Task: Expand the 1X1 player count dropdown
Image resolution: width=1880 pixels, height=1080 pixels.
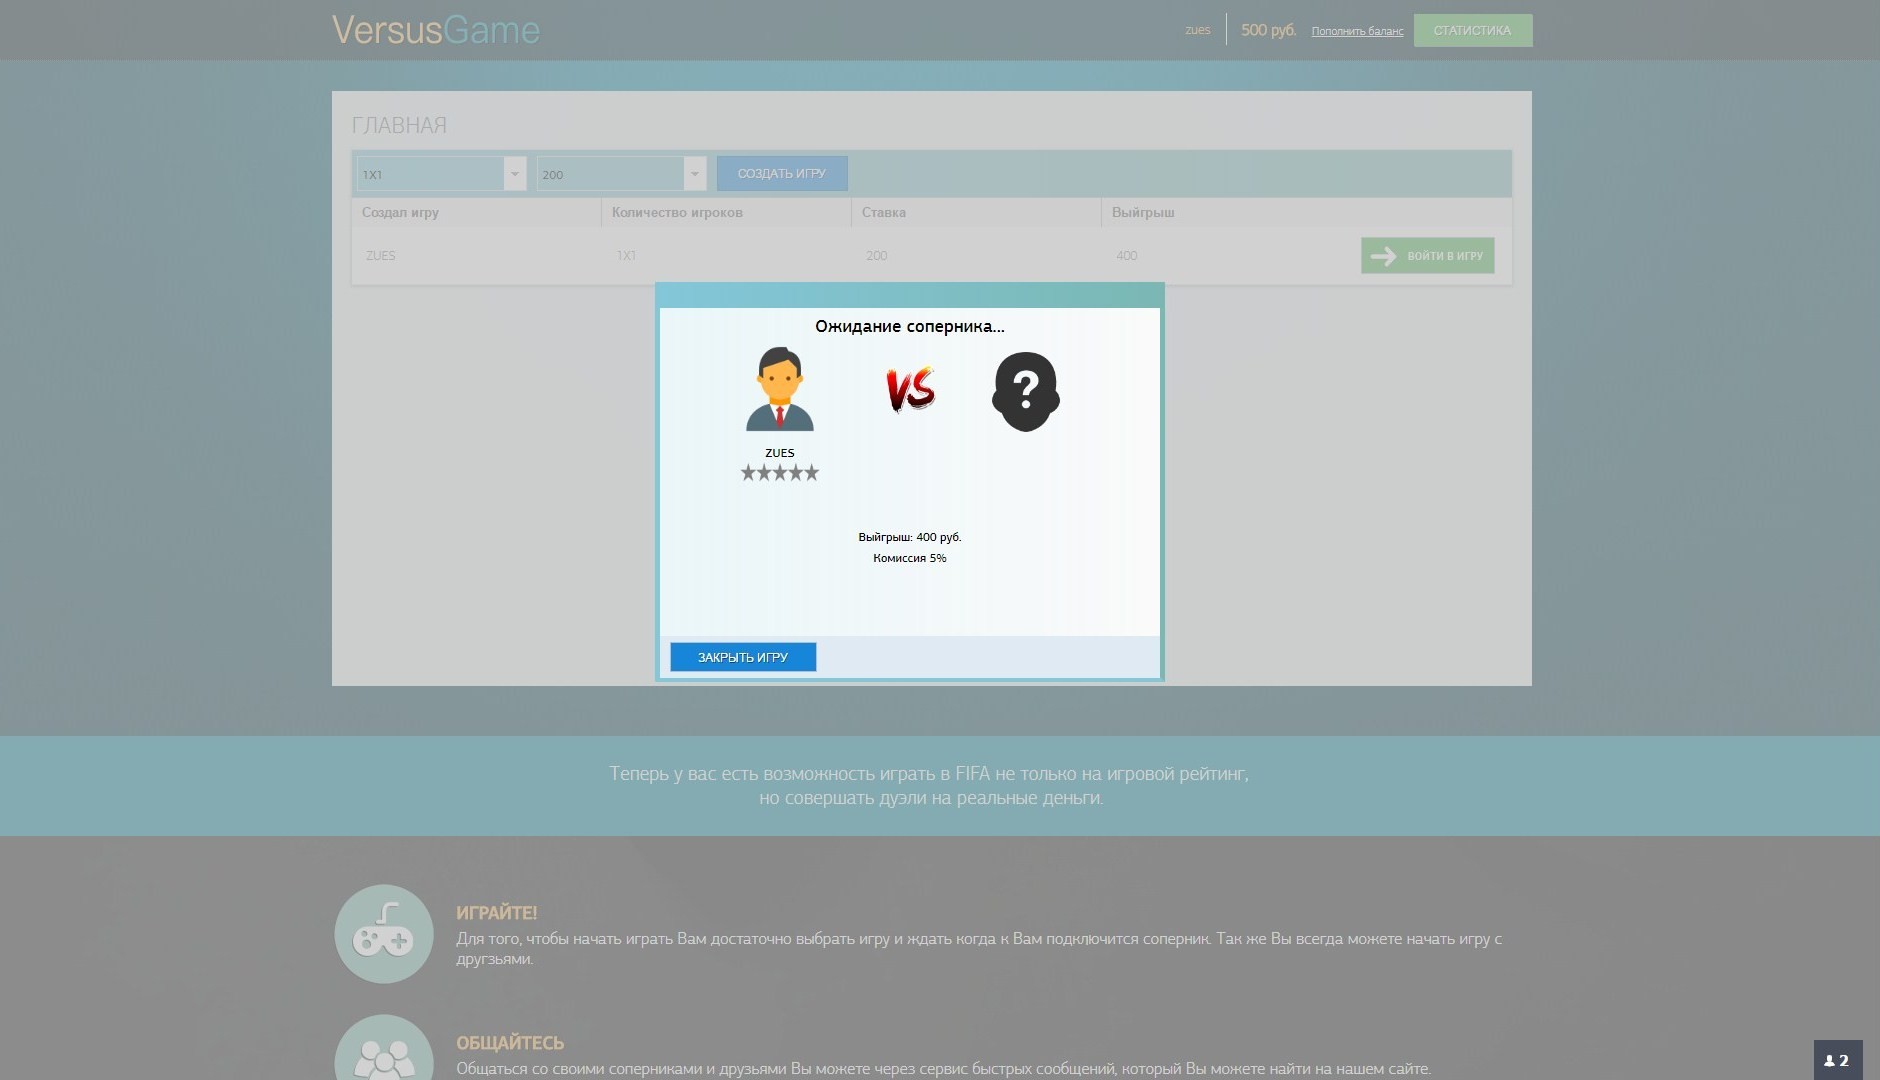Action: [x=514, y=174]
